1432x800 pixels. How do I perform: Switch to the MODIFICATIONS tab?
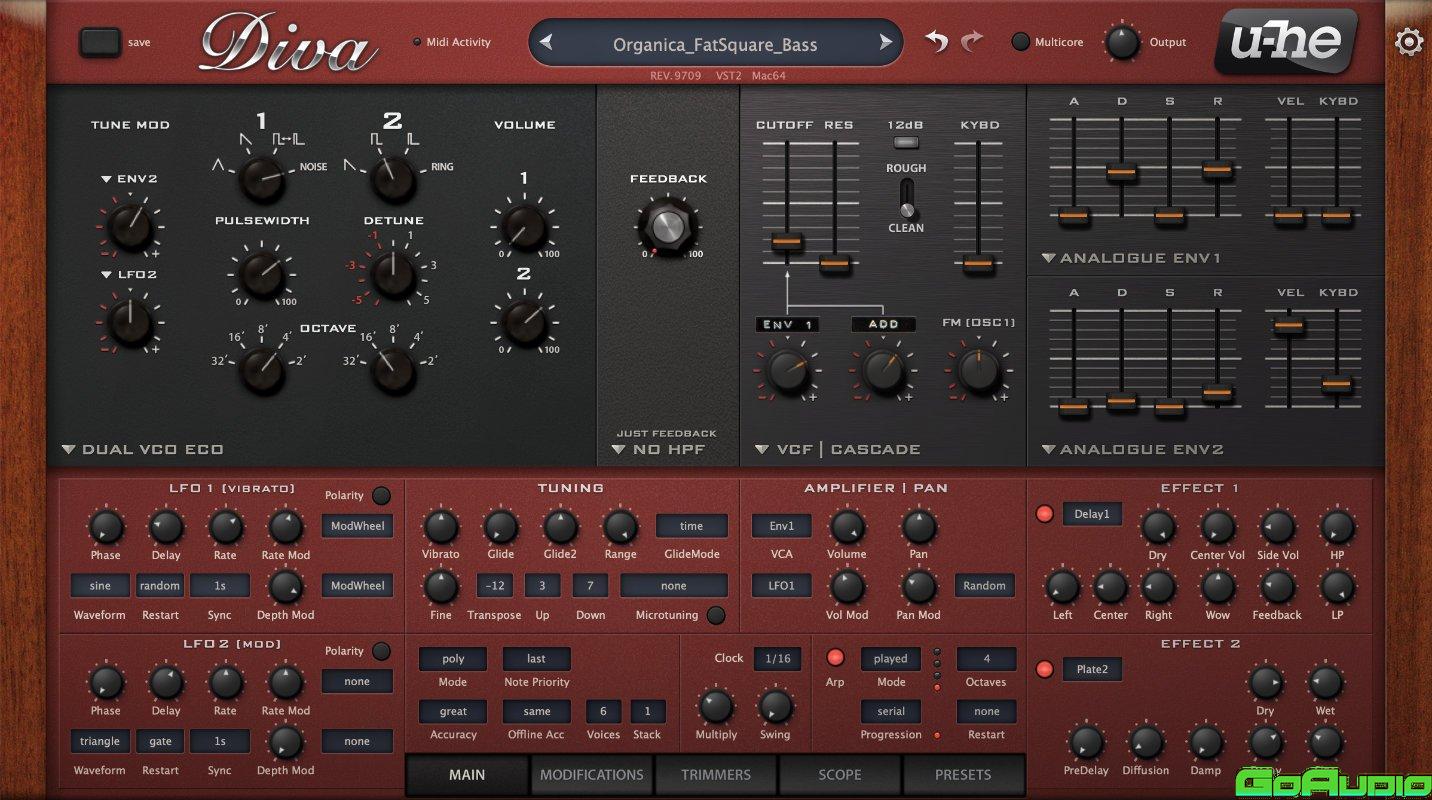(x=592, y=774)
